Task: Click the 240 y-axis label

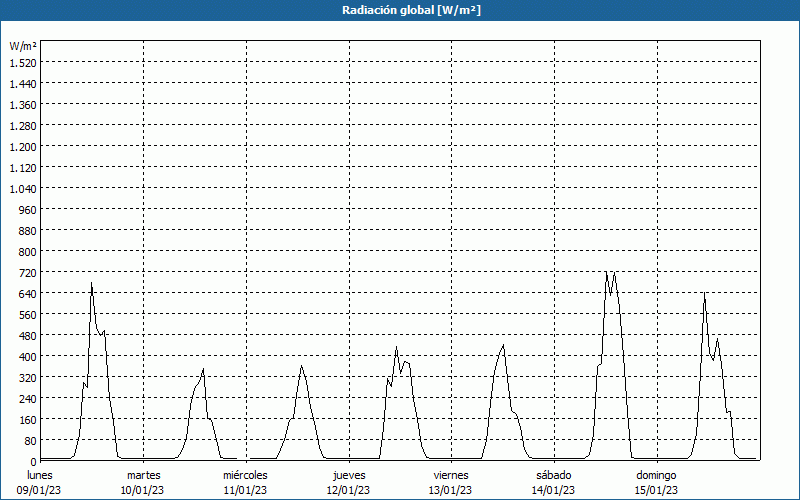Action: coord(29,398)
